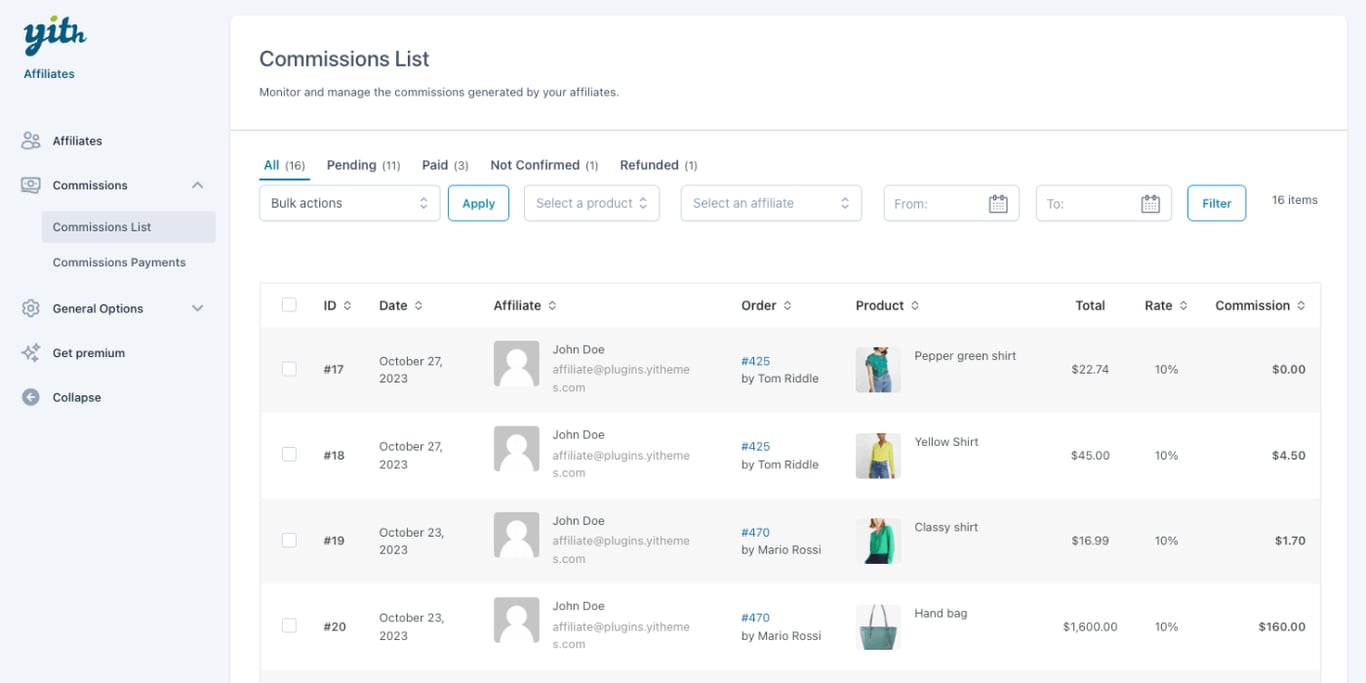This screenshot has width=1366, height=683.
Task: Click the Hand bag product thumbnail
Action: (x=877, y=626)
